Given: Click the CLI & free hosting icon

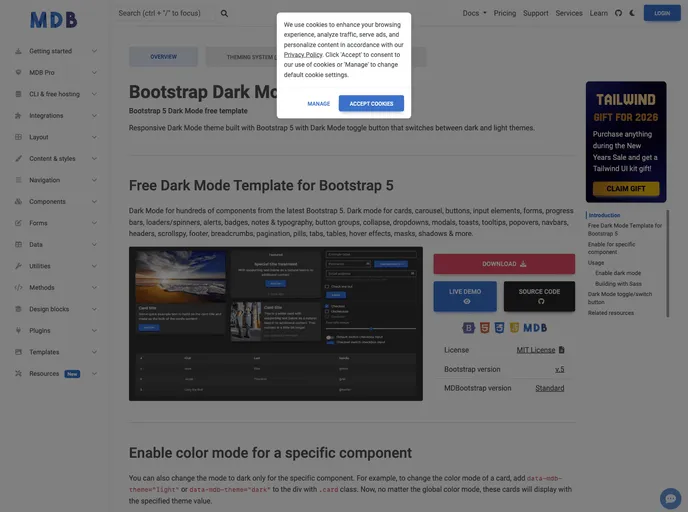Looking at the screenshot, I should coord(18,94).
